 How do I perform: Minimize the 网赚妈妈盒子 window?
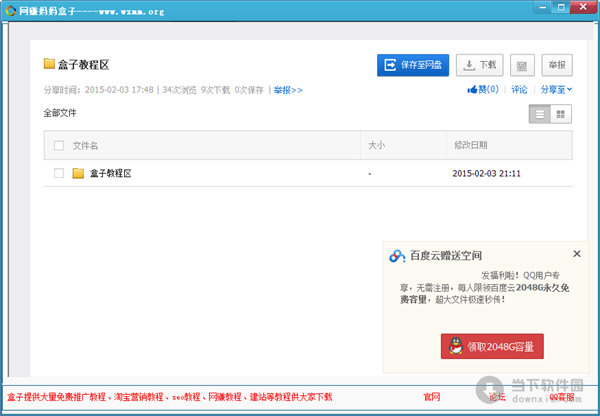[542, 7]
